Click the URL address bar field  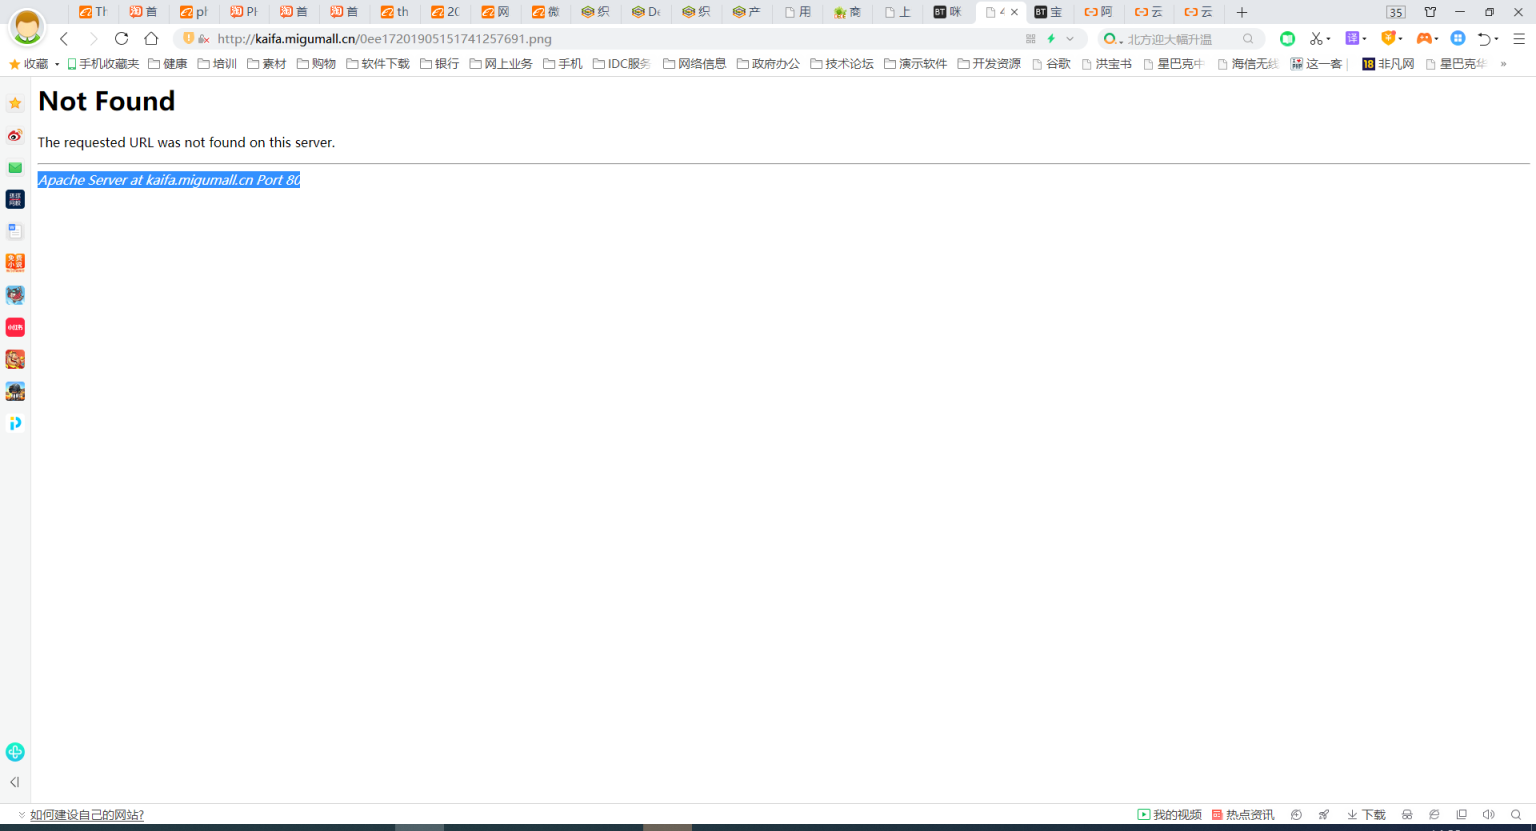(x=600, y=39)
